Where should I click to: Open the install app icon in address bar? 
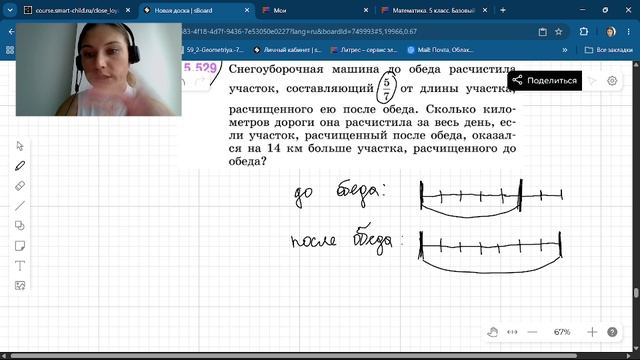(542, 31)
